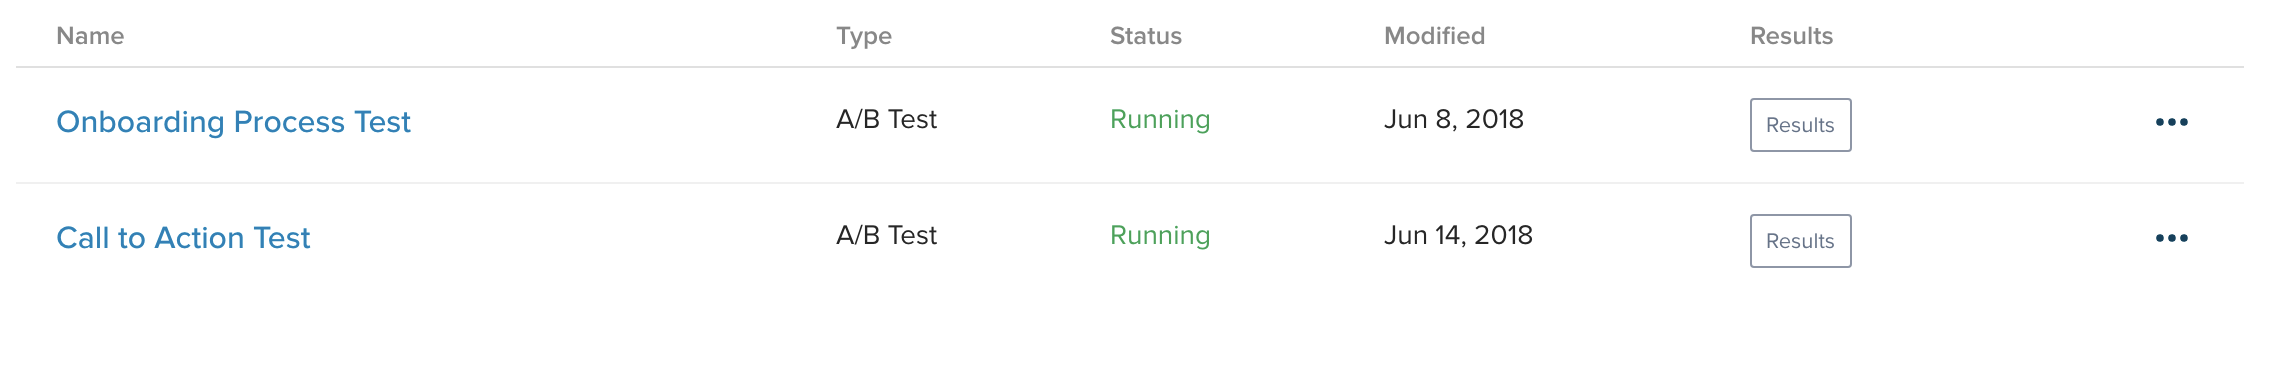
Task: Click A/B Test type in Onboarding row
Action: point(886,120)
